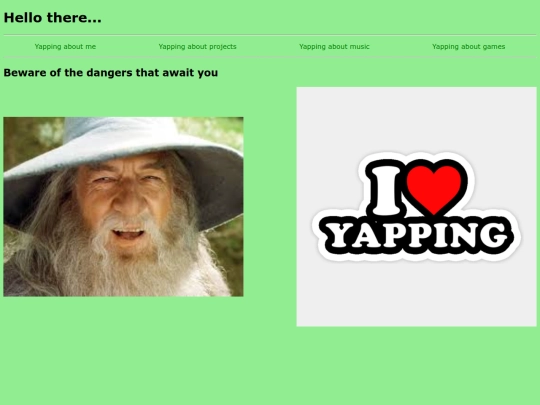Click 'Beware of the dangers that await you' heading

[111, 73]
